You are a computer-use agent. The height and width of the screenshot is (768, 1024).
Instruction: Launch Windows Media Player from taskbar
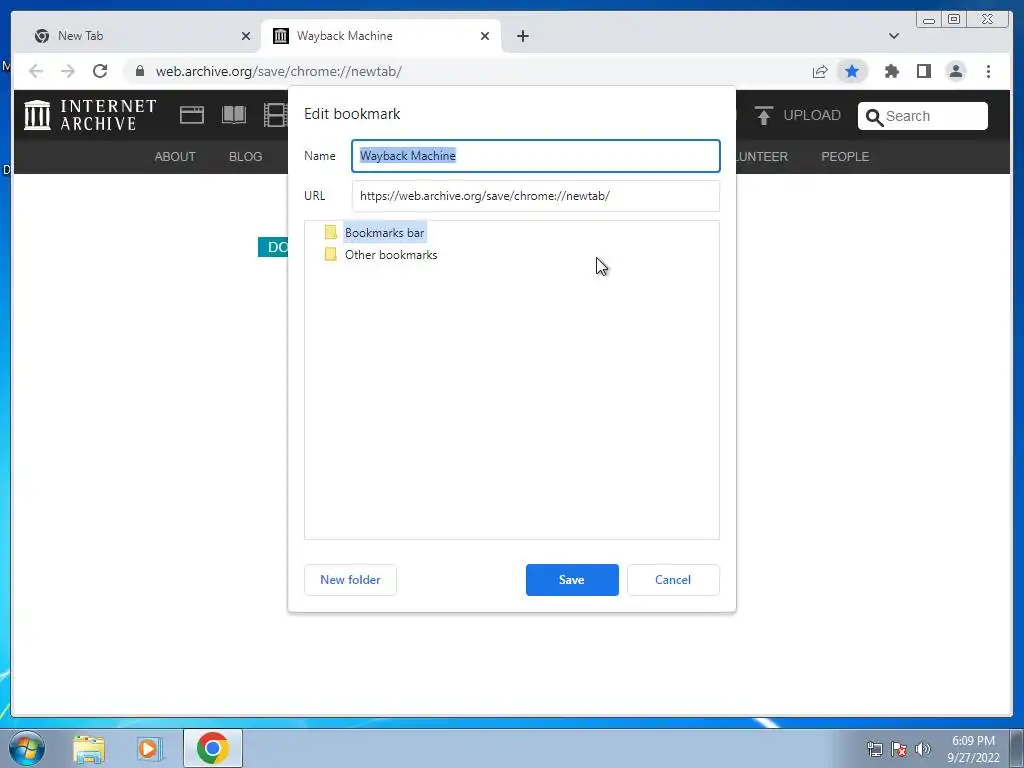pyautogui.click(x=148, y=749)
